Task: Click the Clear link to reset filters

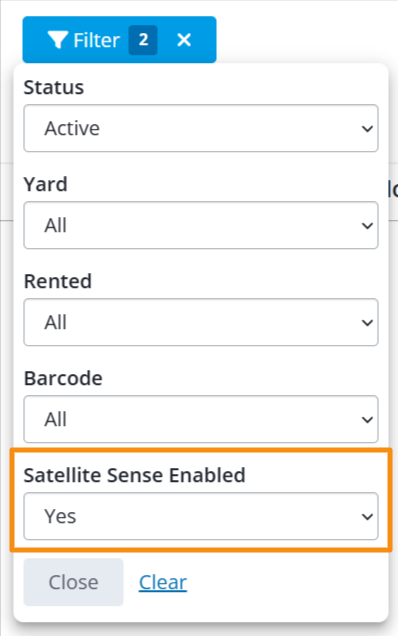Action: [163, 582]
